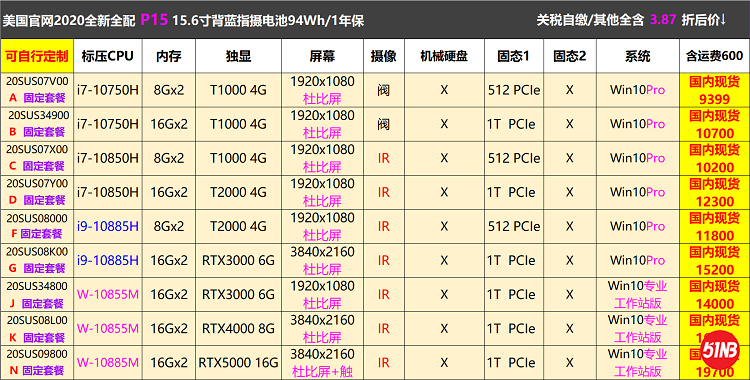The width and height of the screenshot is (750, 380).
Task: Select the price 12300
Action: coord(715,201)
